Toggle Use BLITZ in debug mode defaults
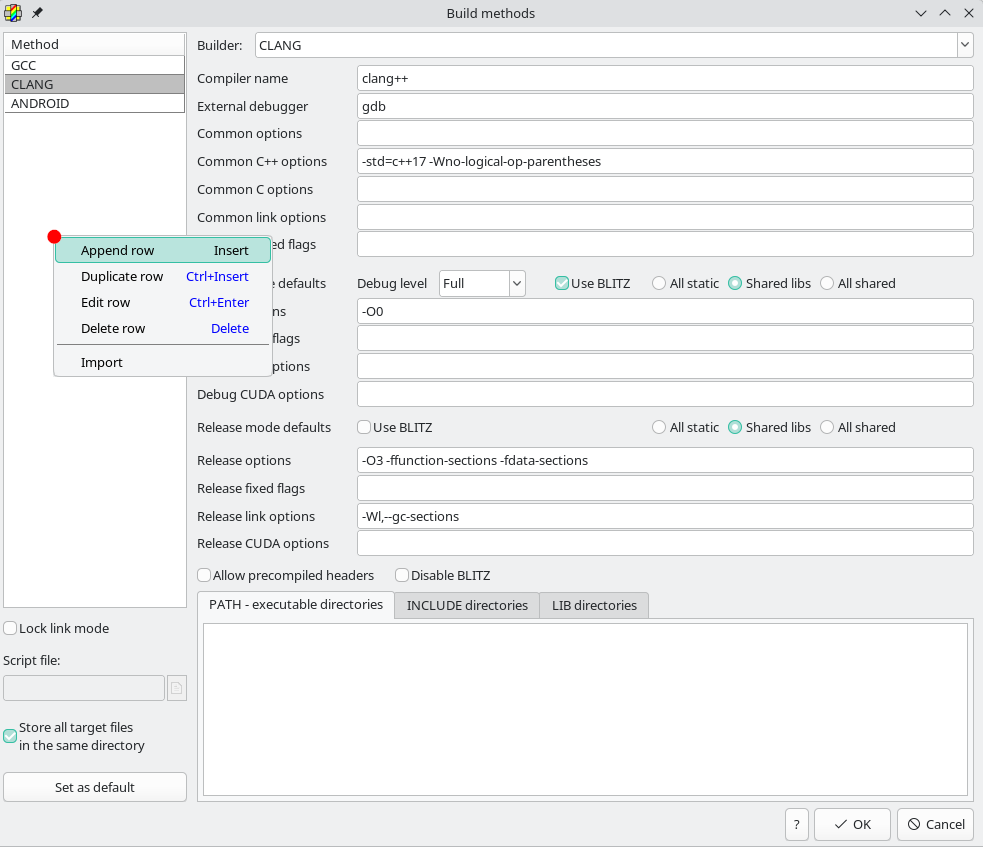 tap(562, 283)
